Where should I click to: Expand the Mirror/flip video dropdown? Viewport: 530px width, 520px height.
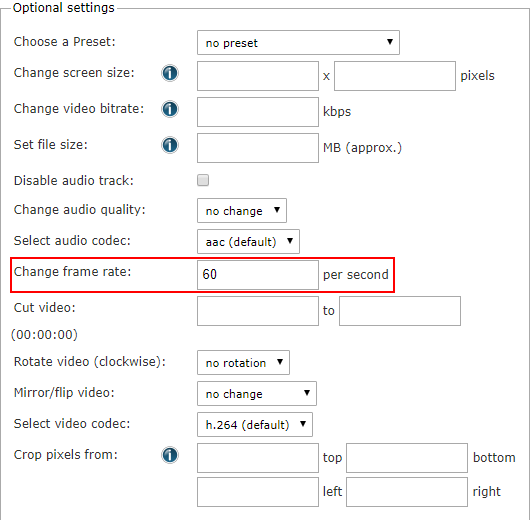257,394
